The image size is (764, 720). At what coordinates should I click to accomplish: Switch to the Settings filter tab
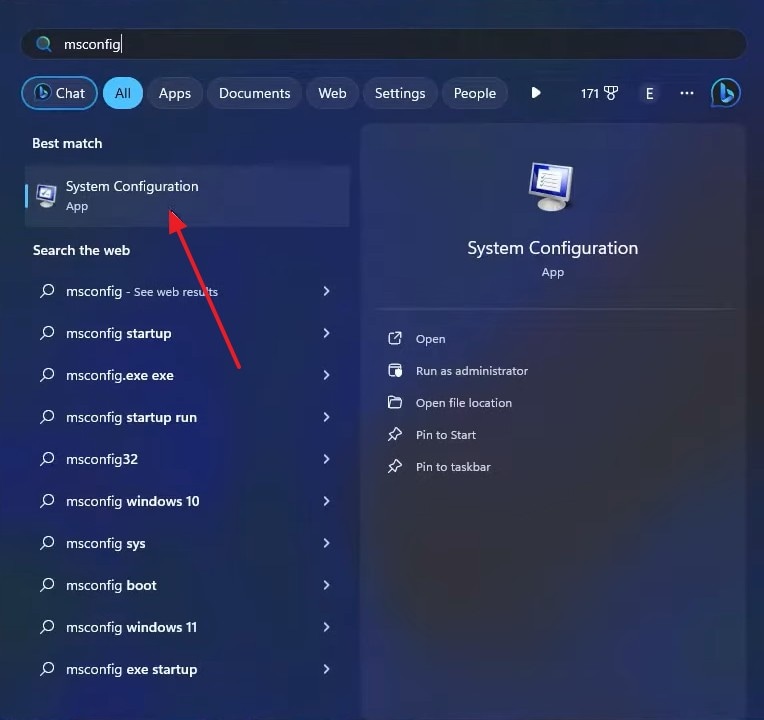pyautogui.click(x=400, y=93)
